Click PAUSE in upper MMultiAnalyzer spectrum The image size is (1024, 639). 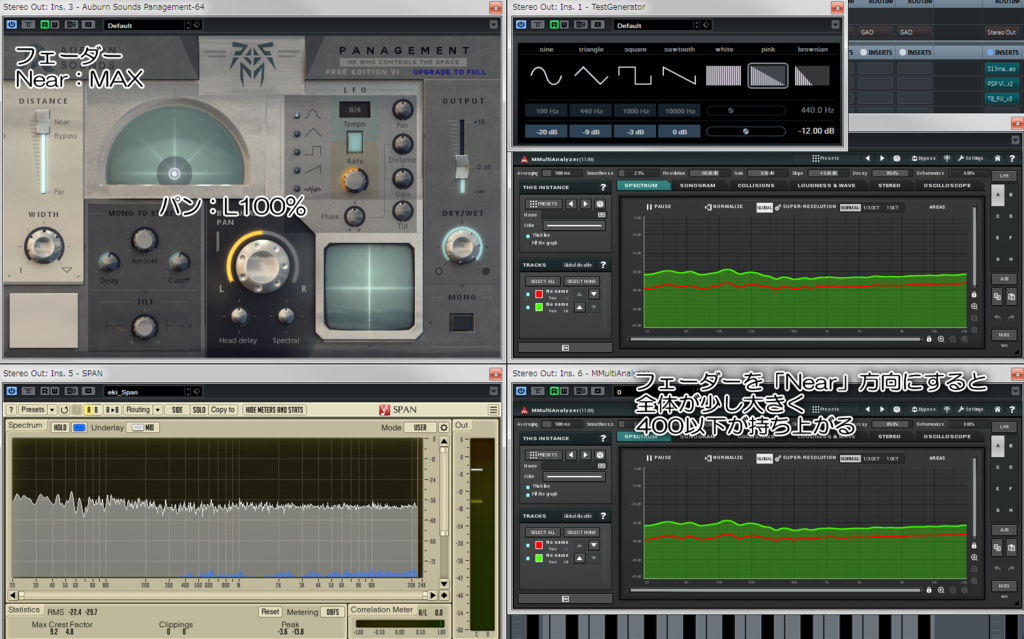coord(658,206)
